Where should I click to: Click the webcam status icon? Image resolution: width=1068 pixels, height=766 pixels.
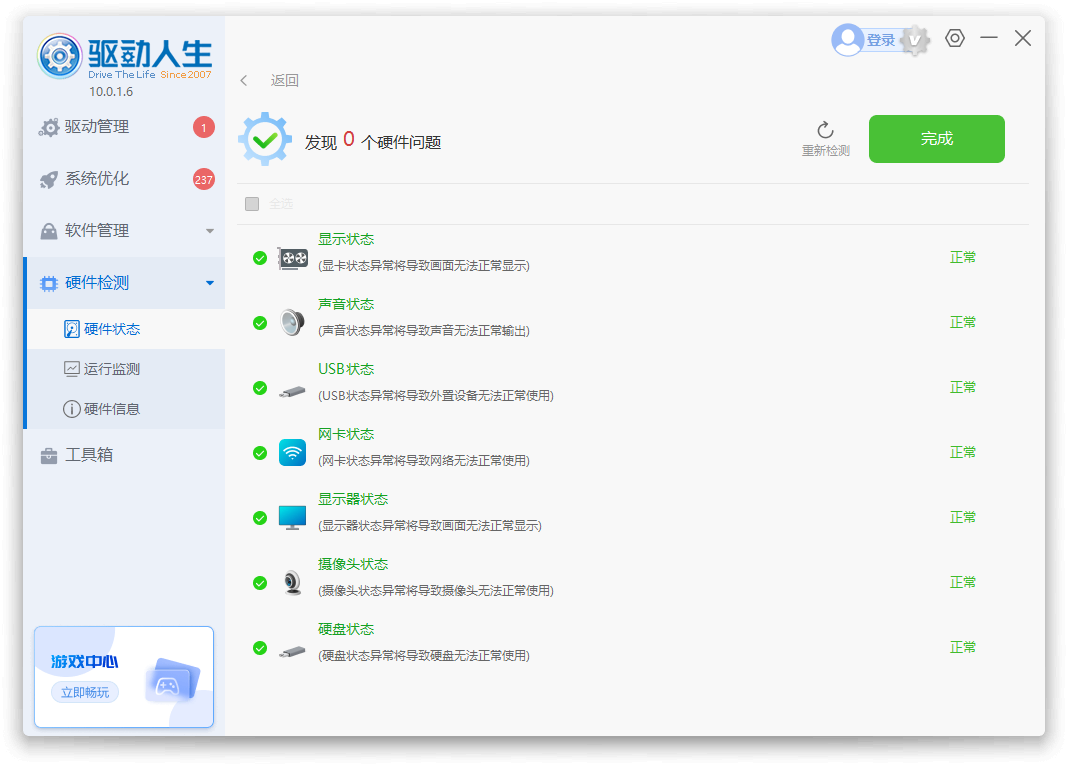pyautogui.click(x=292, y=582)
